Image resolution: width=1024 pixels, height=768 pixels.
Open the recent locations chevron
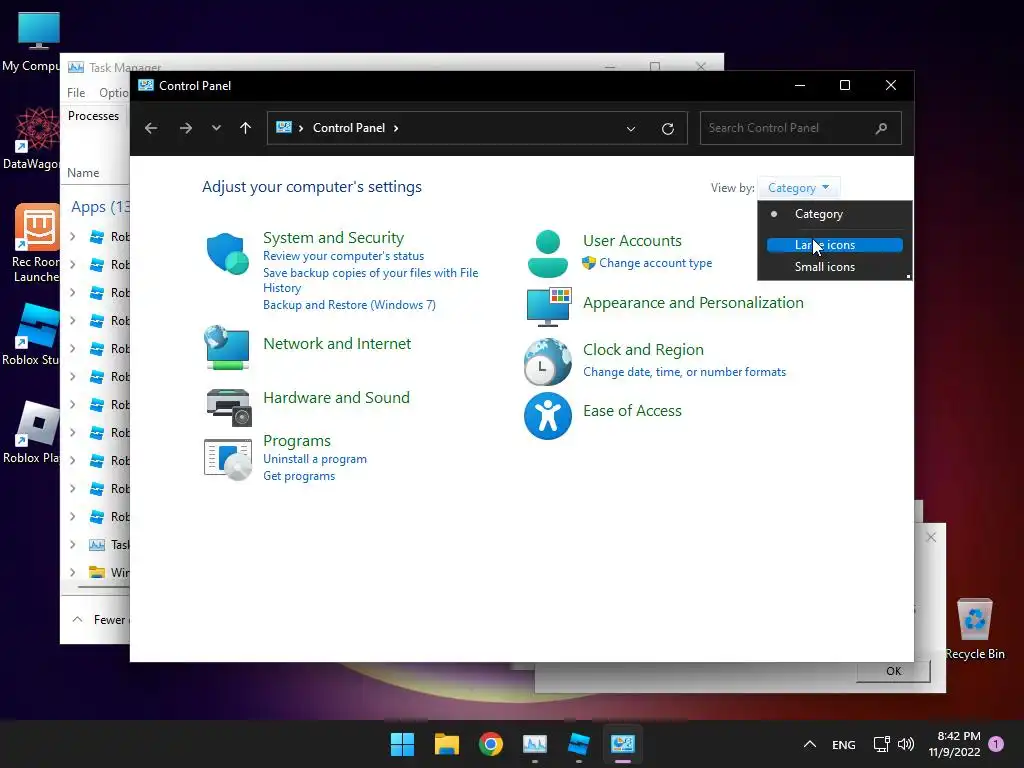216,128
